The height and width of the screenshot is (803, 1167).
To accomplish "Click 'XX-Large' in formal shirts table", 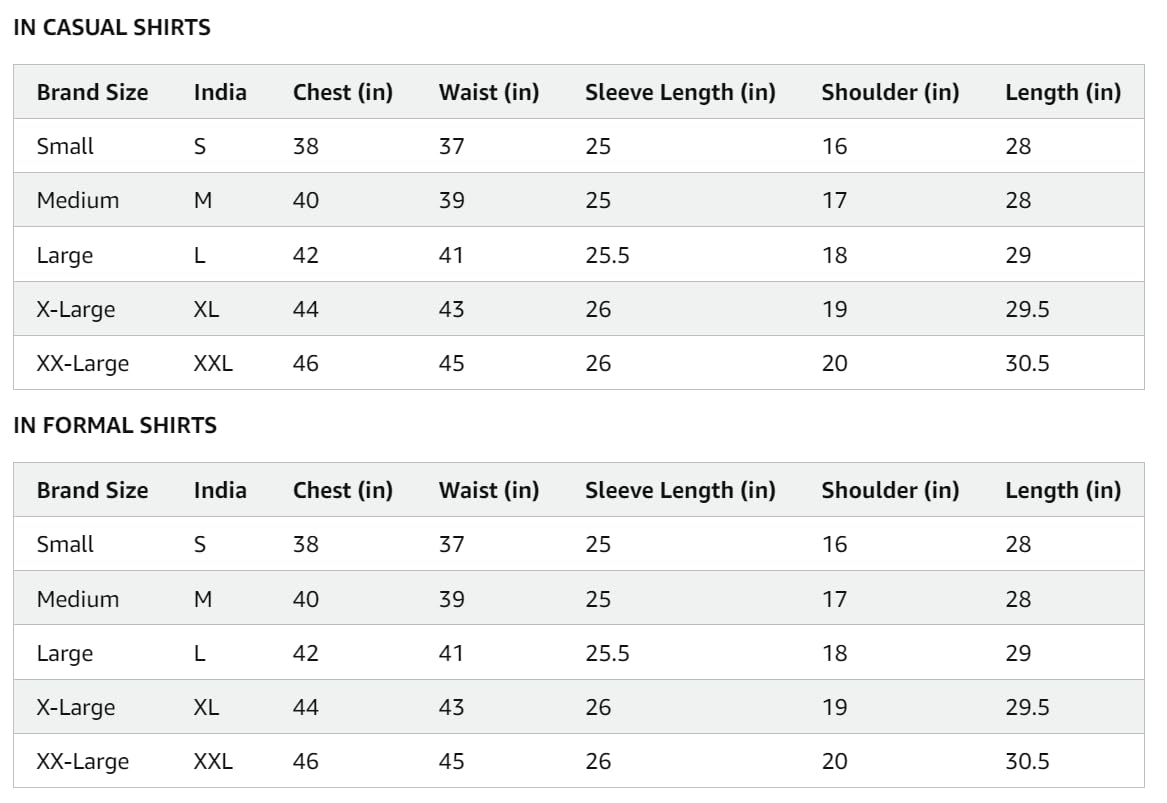I will point(83,761).
